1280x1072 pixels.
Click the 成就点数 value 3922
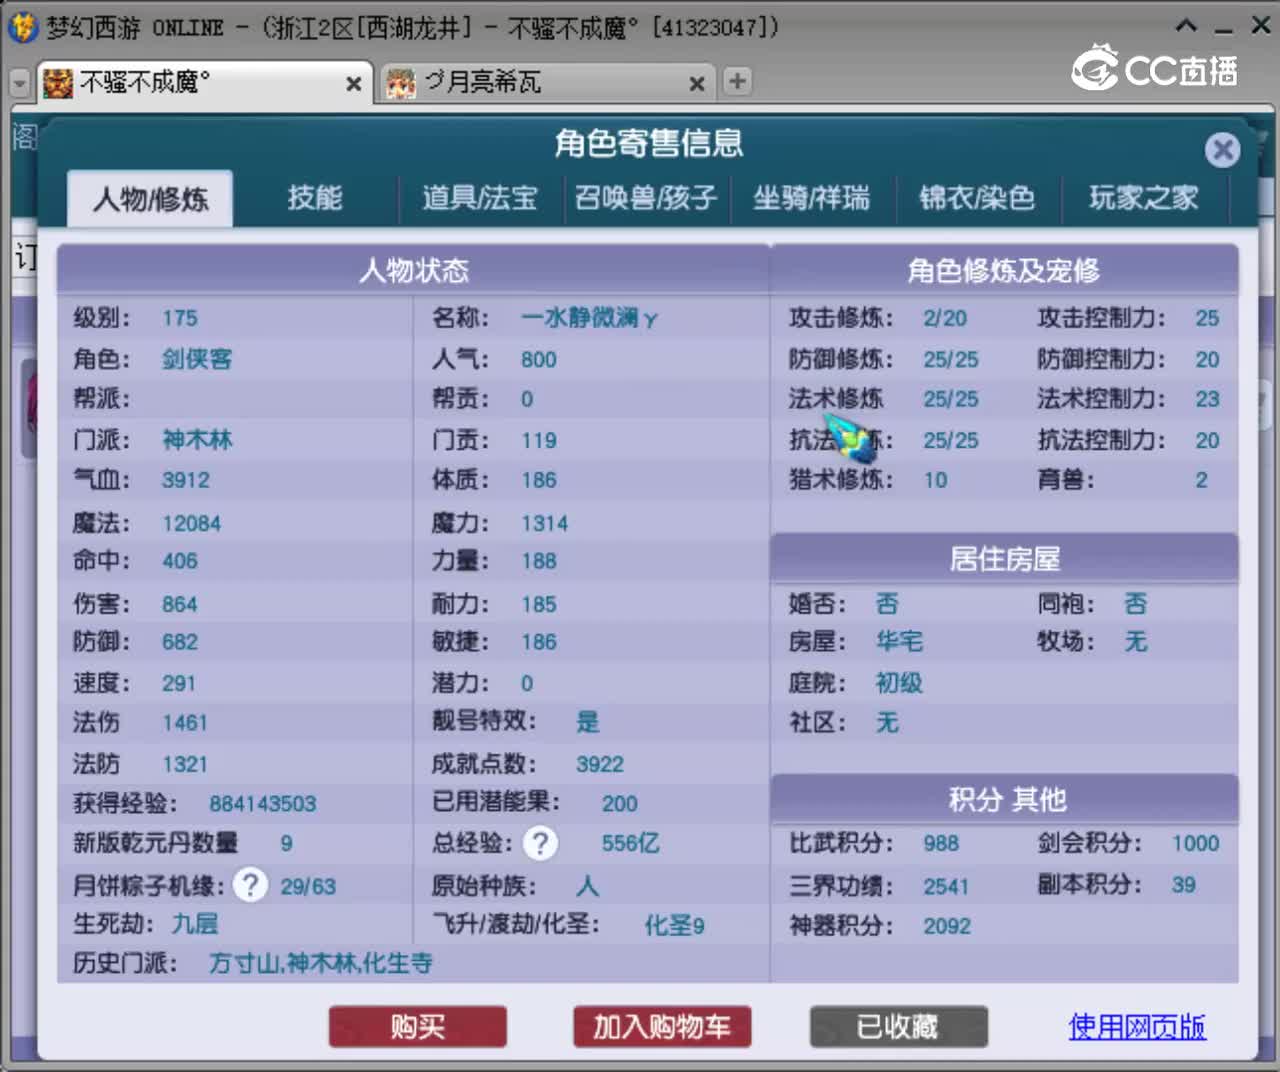point(600,765)
